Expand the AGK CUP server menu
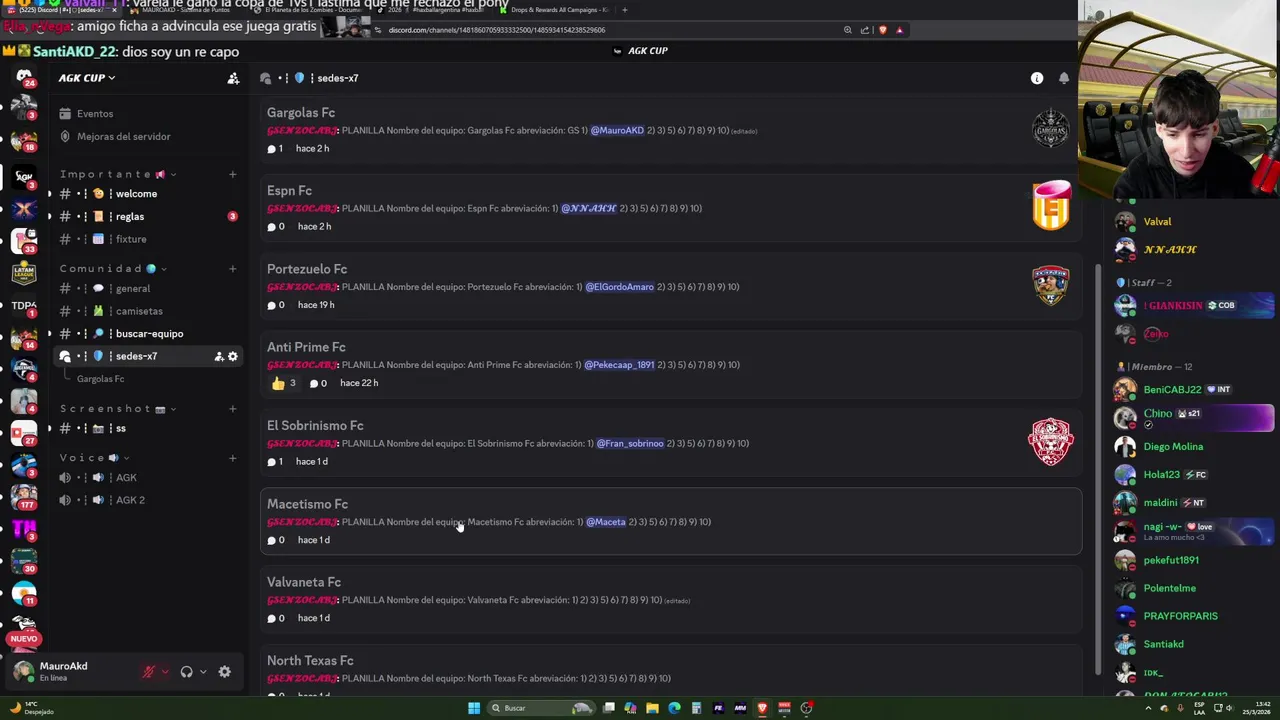This screenshot has height=720, width=1280. click(x=86, y=78)
